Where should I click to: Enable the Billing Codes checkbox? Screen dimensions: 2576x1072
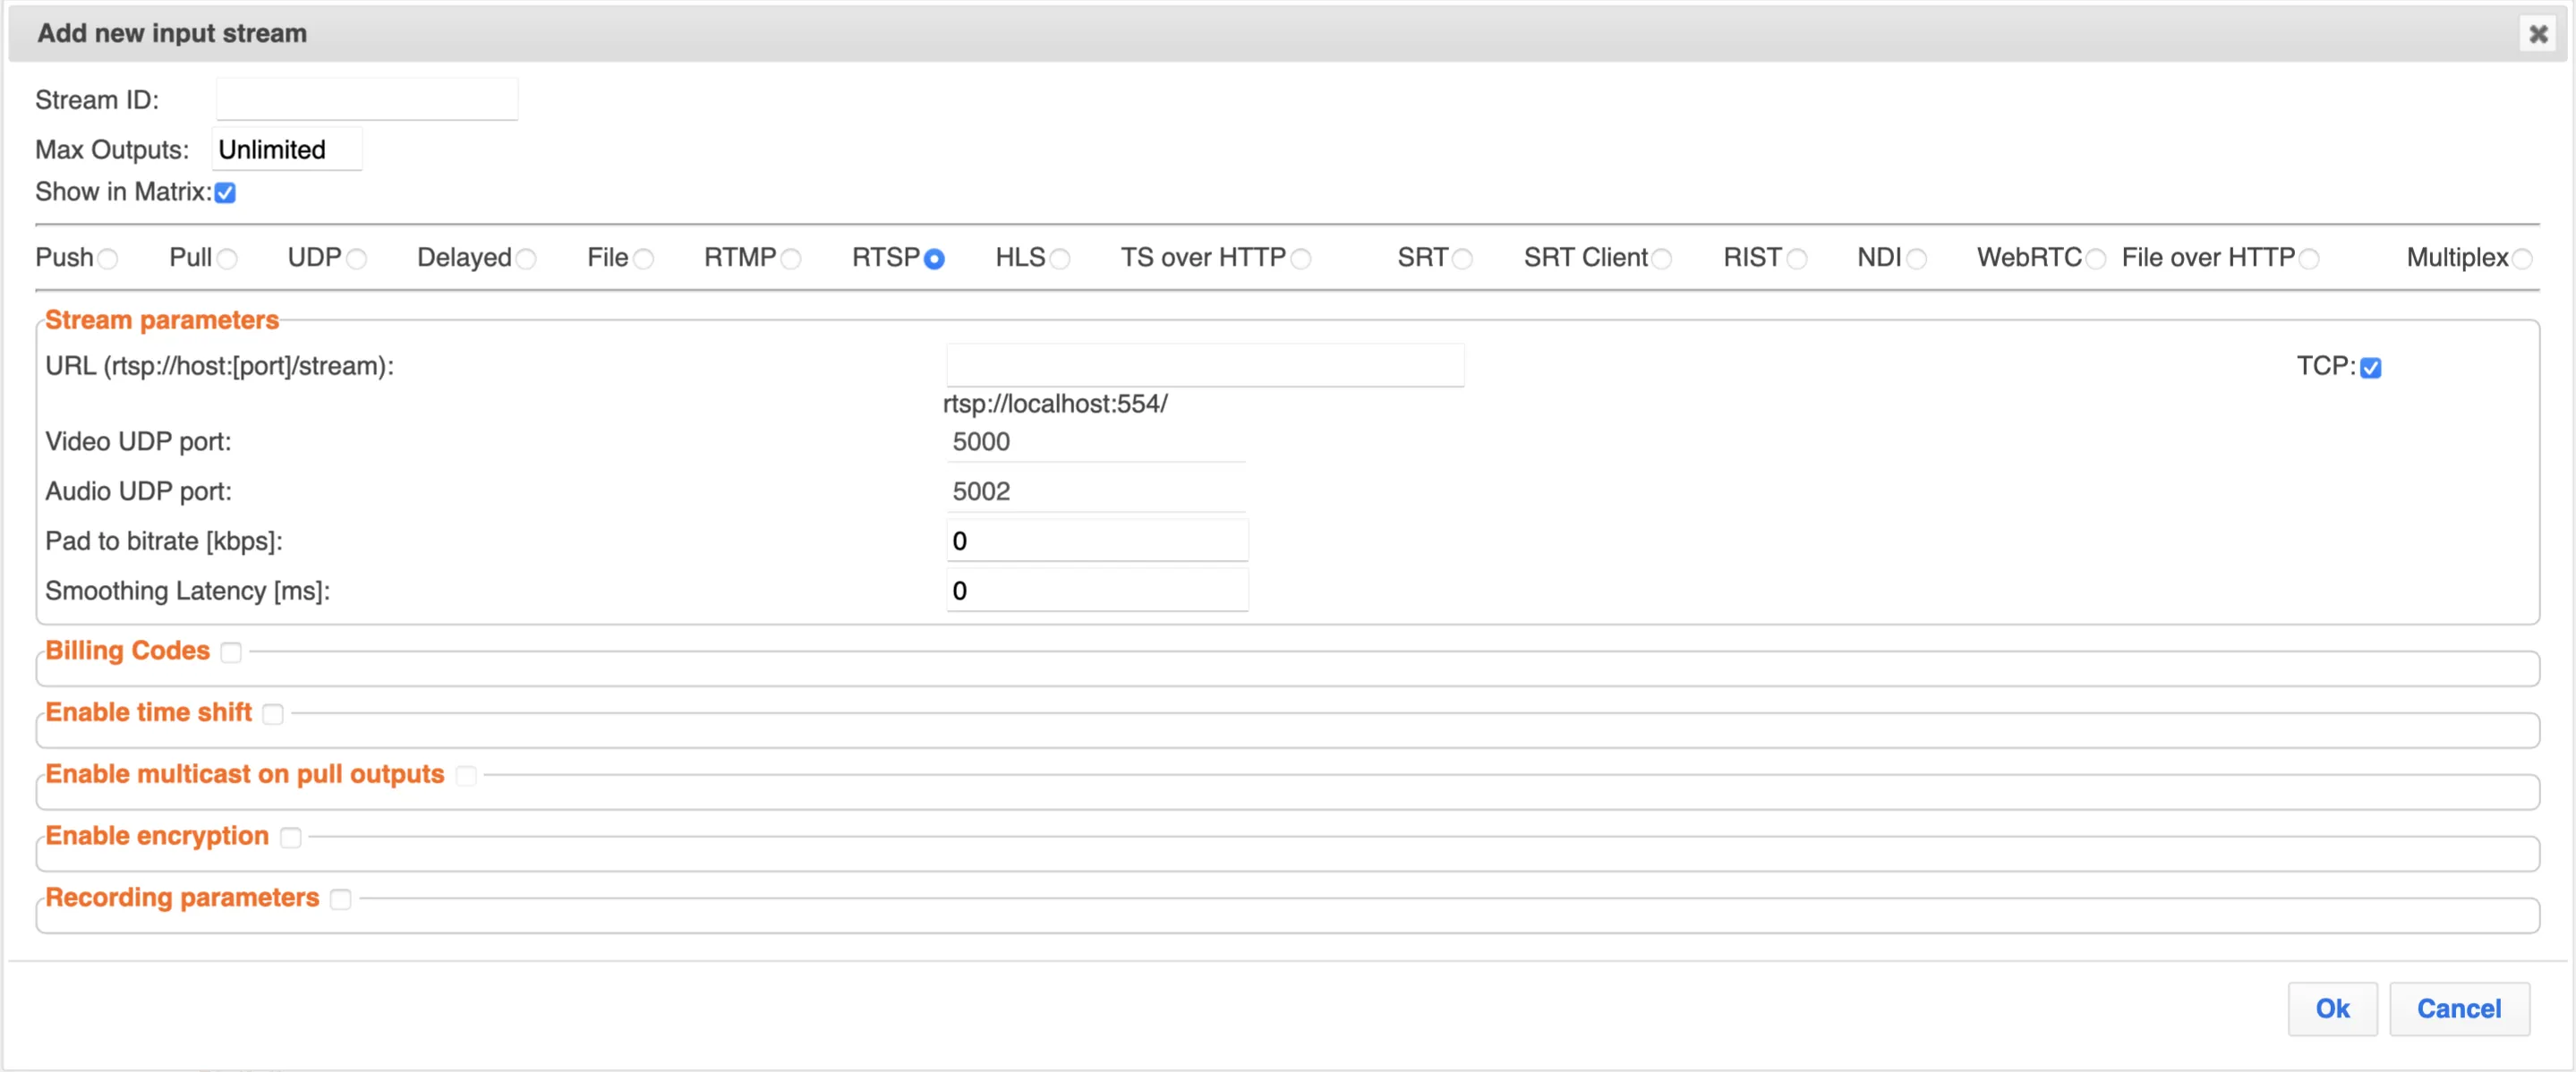pos(231,653)
